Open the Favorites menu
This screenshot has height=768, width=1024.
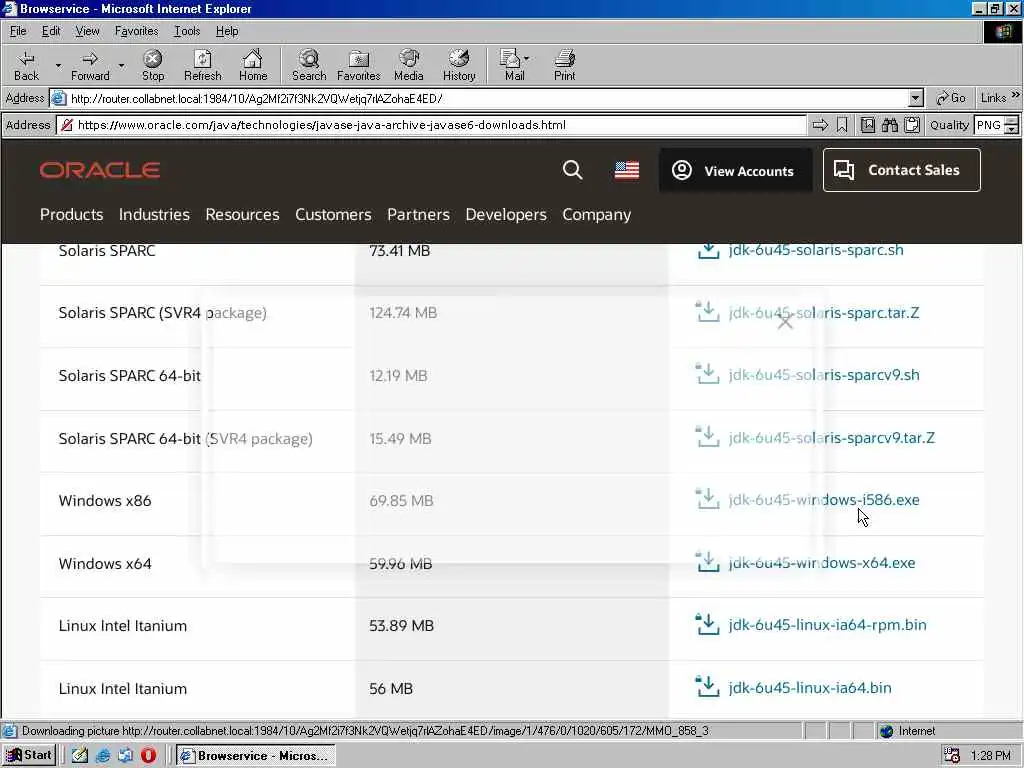[136, 31]
